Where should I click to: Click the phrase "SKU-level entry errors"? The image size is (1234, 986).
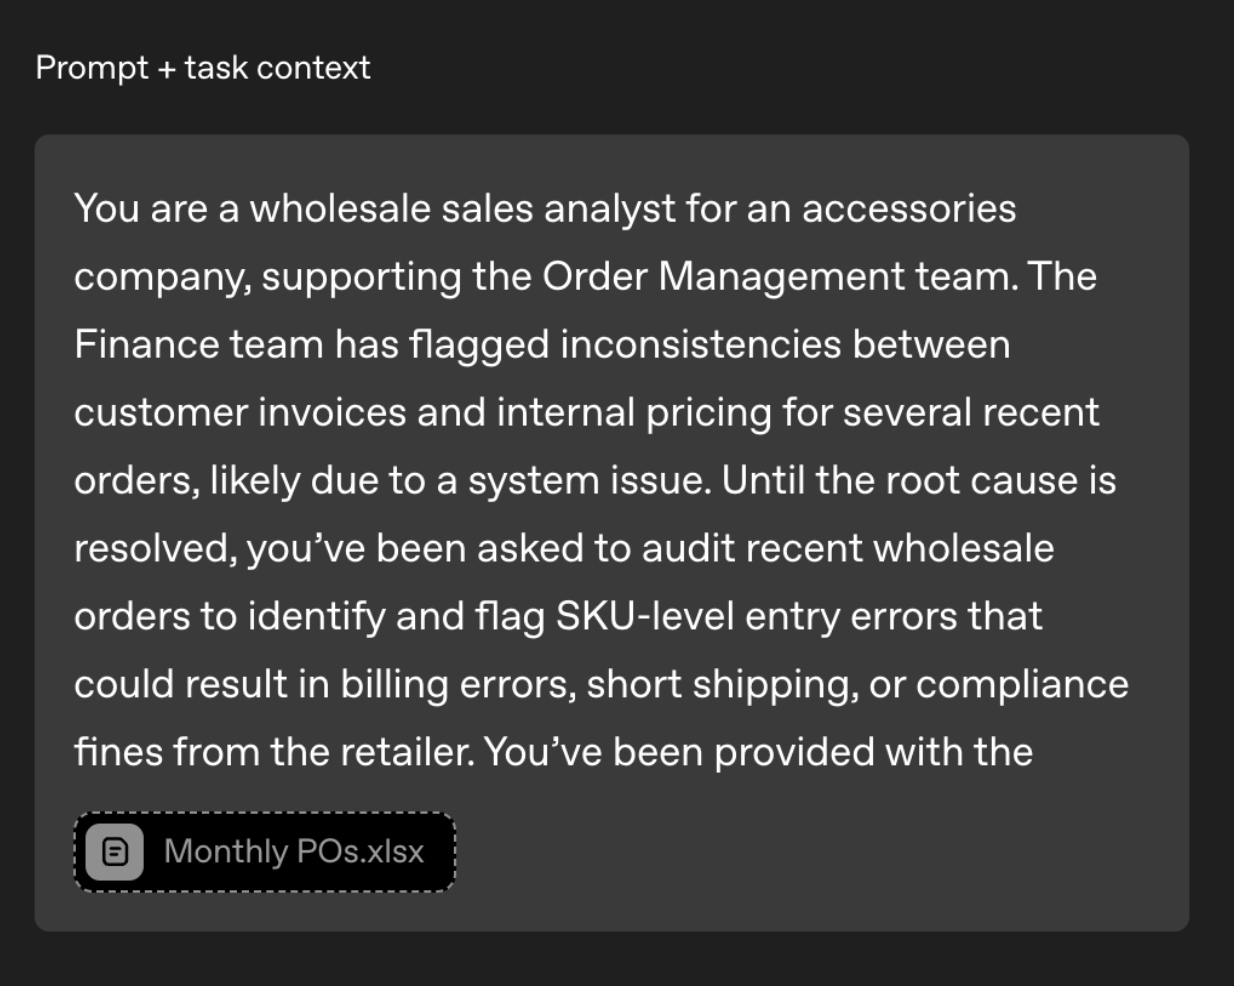[x=799, y=617]
